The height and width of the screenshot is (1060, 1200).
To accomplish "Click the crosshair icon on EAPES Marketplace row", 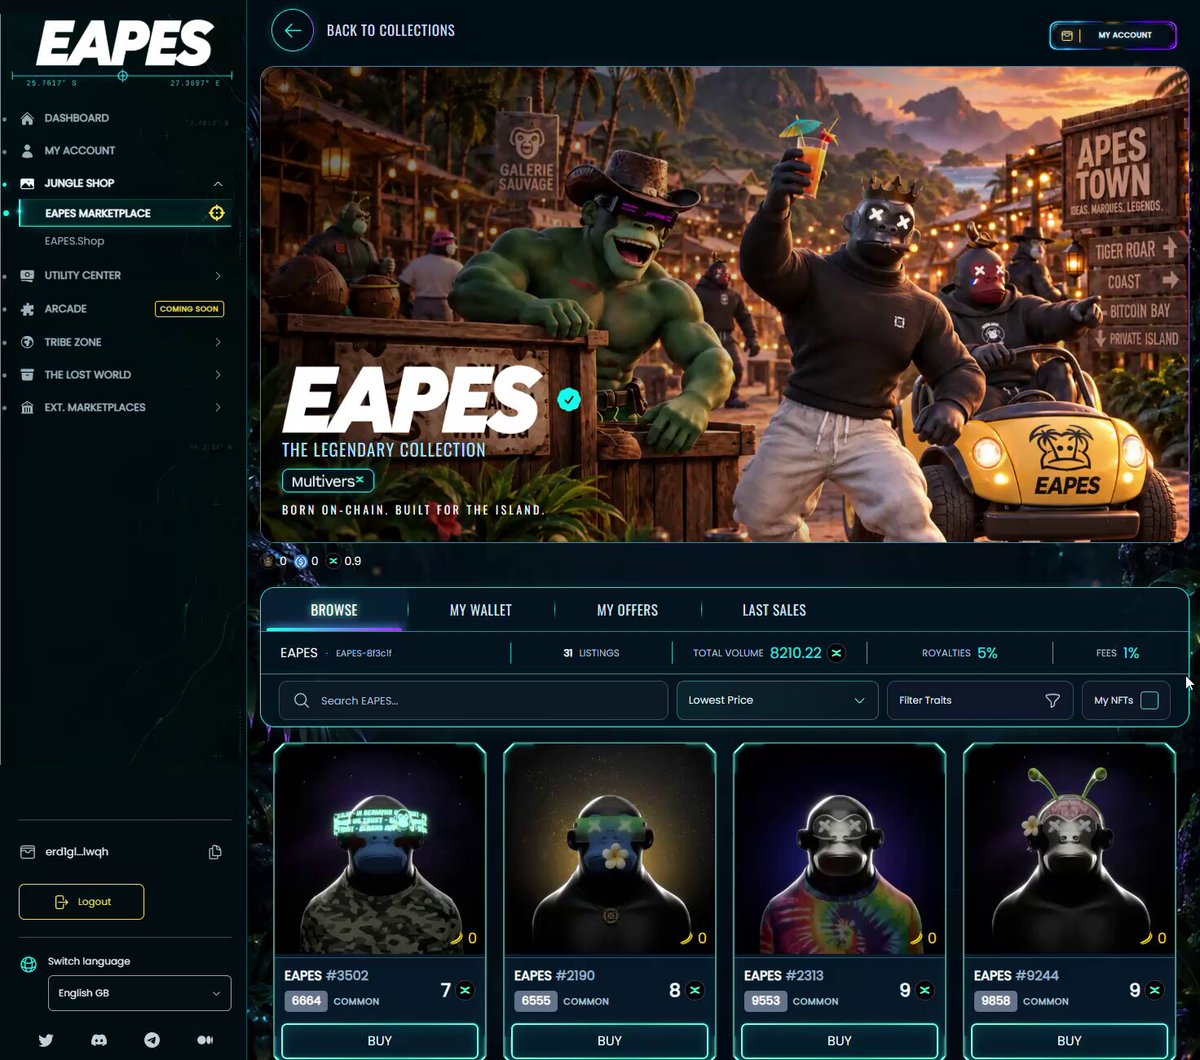I will [x=216, y=213].
